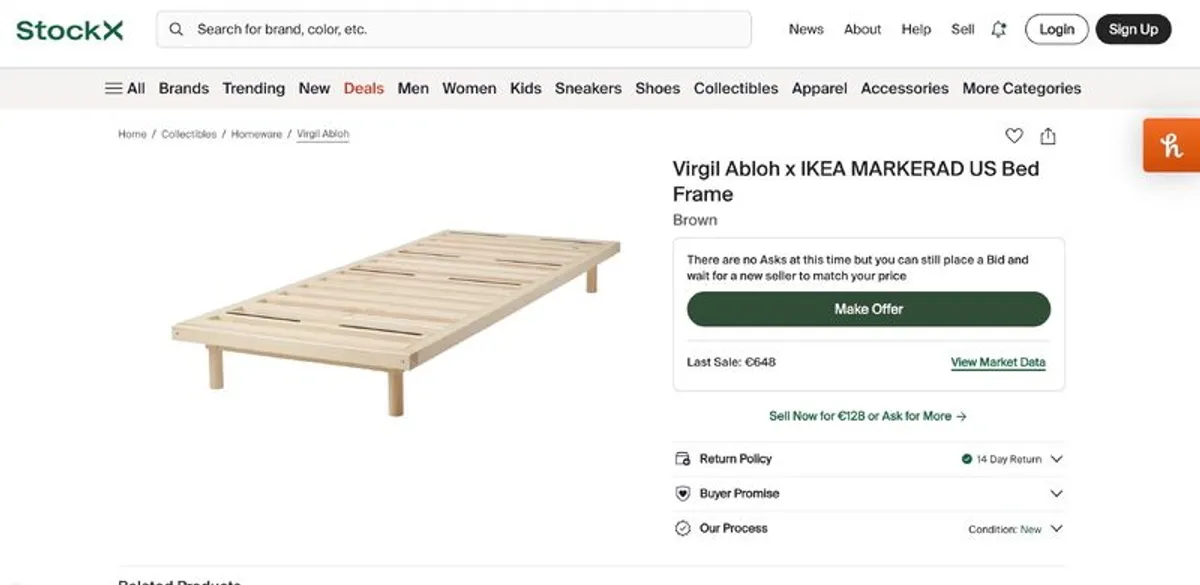1200x585 pixels.
Task: Switch to the Sneakers category
Action: click(x=588, y=88)
